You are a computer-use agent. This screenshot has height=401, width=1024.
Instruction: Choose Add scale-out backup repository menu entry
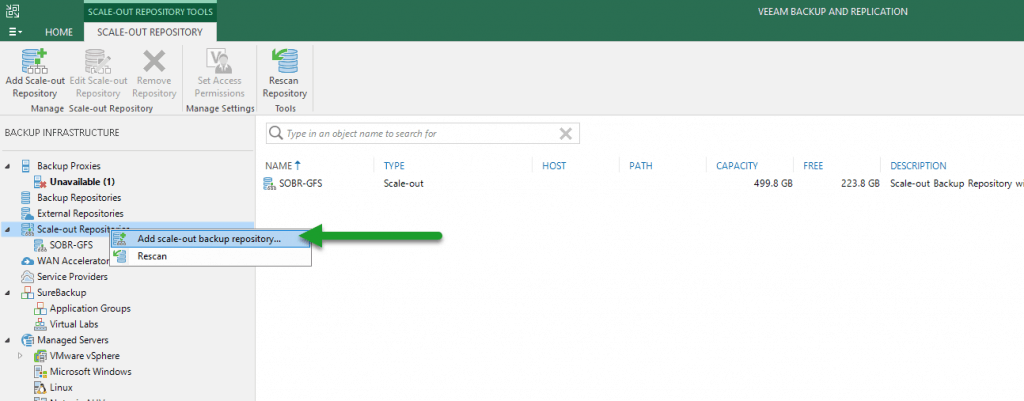(210, 239)
